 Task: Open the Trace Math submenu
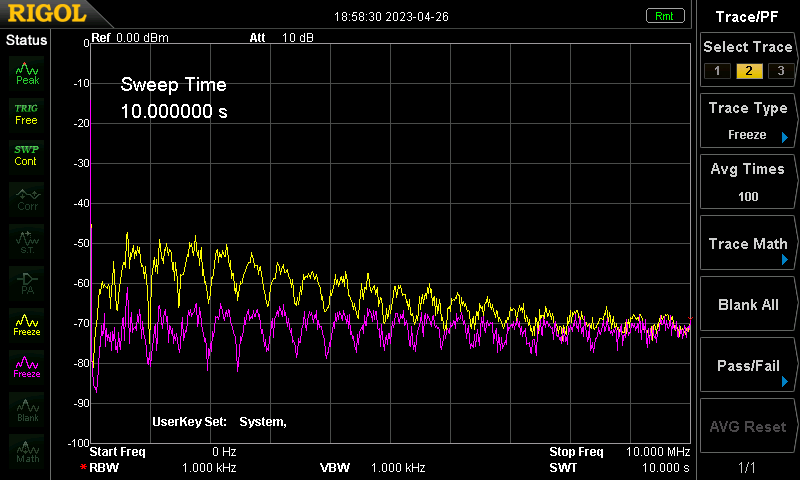[x=748, y=243]
